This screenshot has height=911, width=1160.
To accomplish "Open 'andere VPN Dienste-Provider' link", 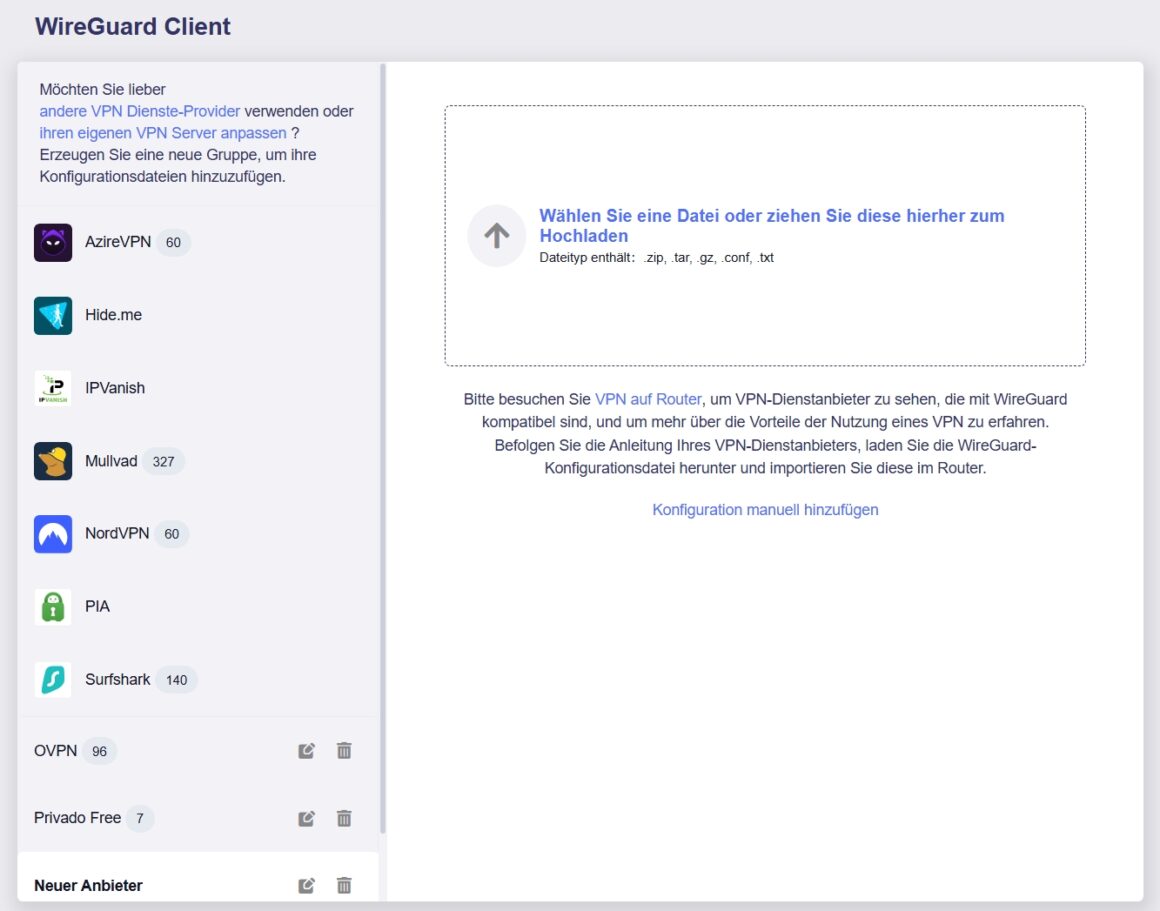I will coord(140,111).
